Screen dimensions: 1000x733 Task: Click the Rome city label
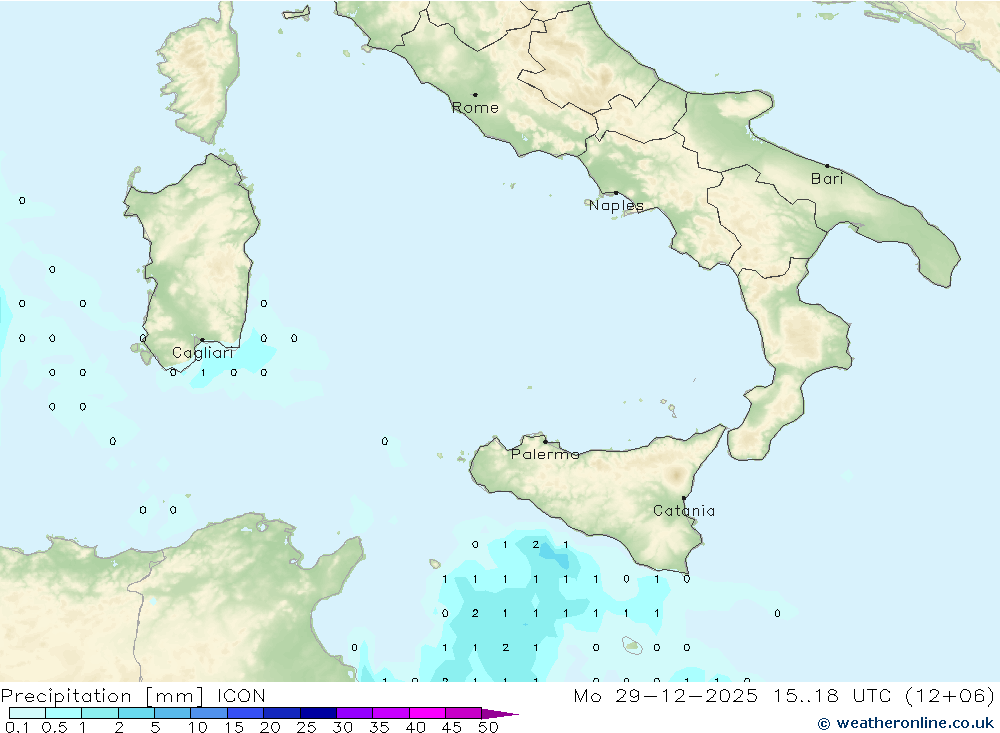[x=475, y=108]
